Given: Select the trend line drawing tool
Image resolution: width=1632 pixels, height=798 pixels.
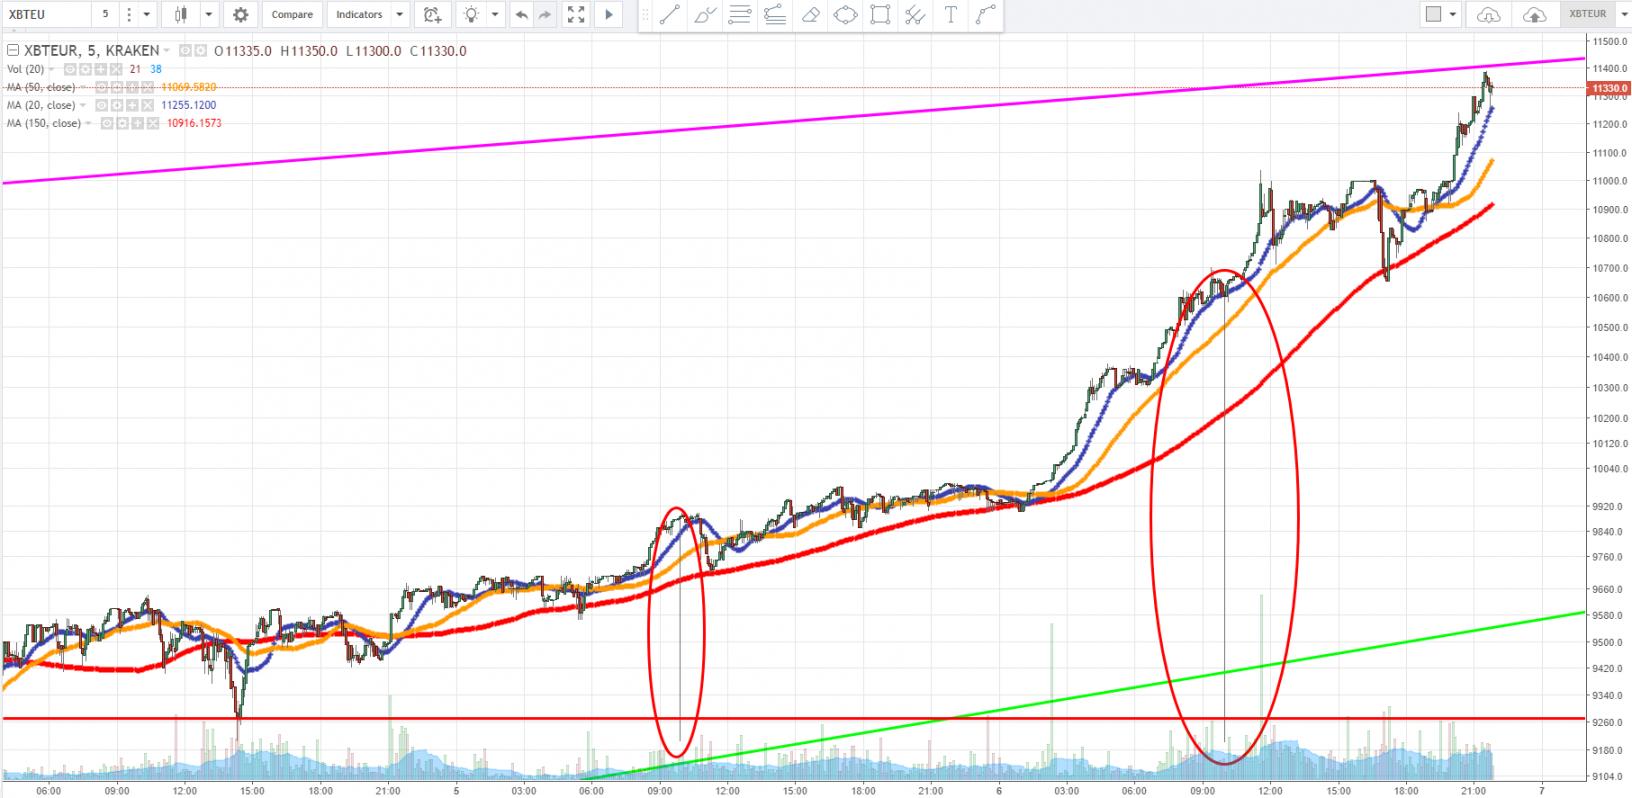Looking at the screenshot, I should 670,14.
